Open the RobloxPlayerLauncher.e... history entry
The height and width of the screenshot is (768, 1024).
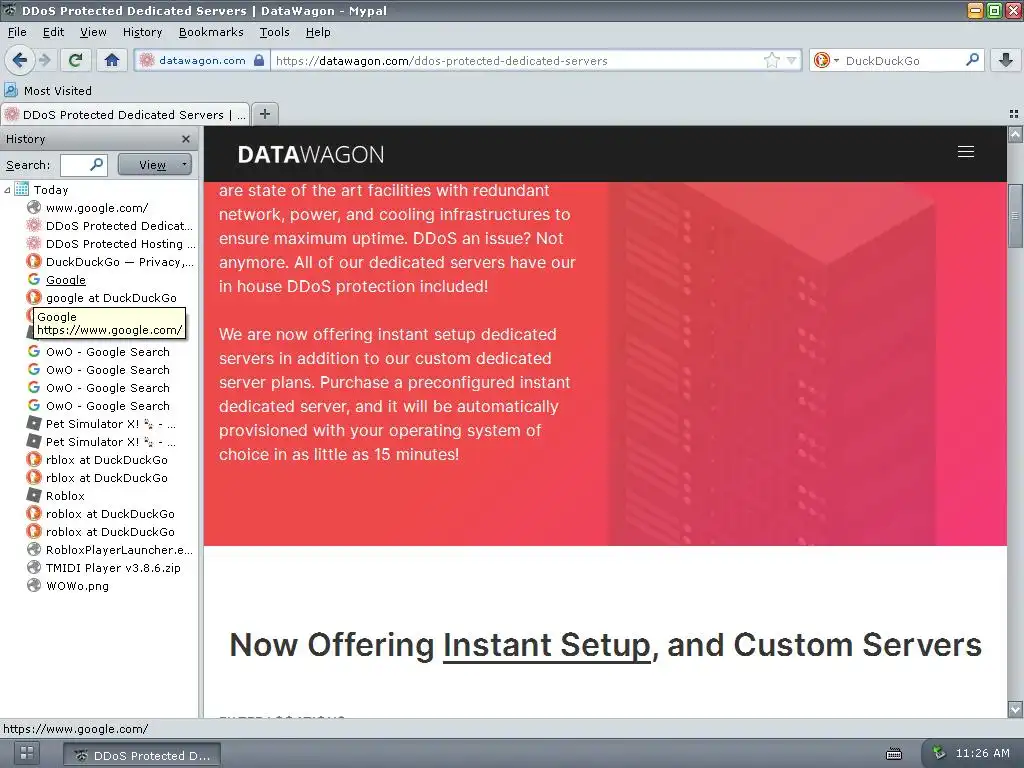(110, 550)
